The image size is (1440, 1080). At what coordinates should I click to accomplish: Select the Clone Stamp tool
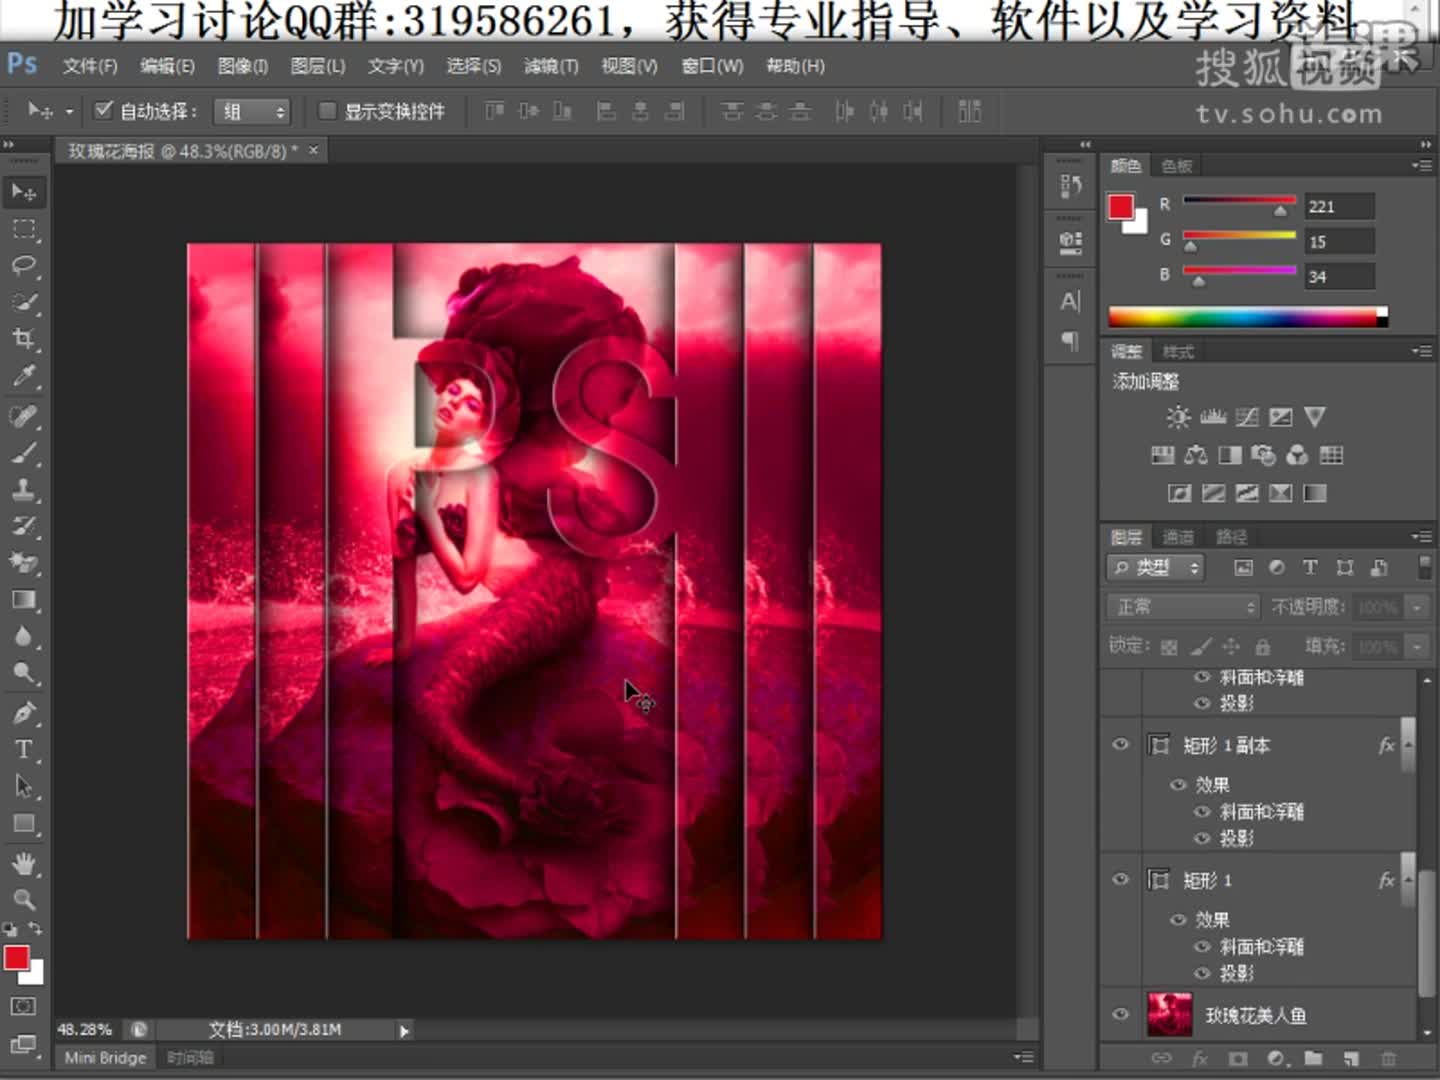[23, 489]
